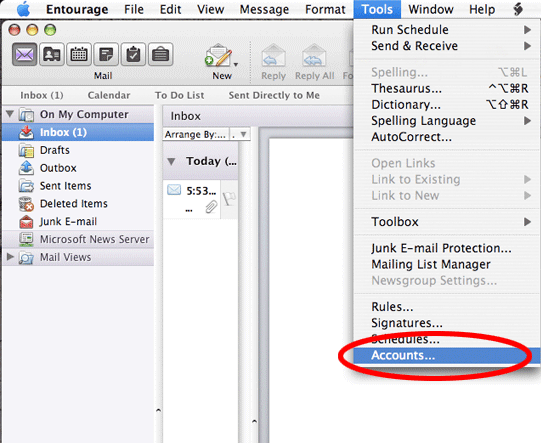Collapse the On My Computer folder tree

(10, 114)
